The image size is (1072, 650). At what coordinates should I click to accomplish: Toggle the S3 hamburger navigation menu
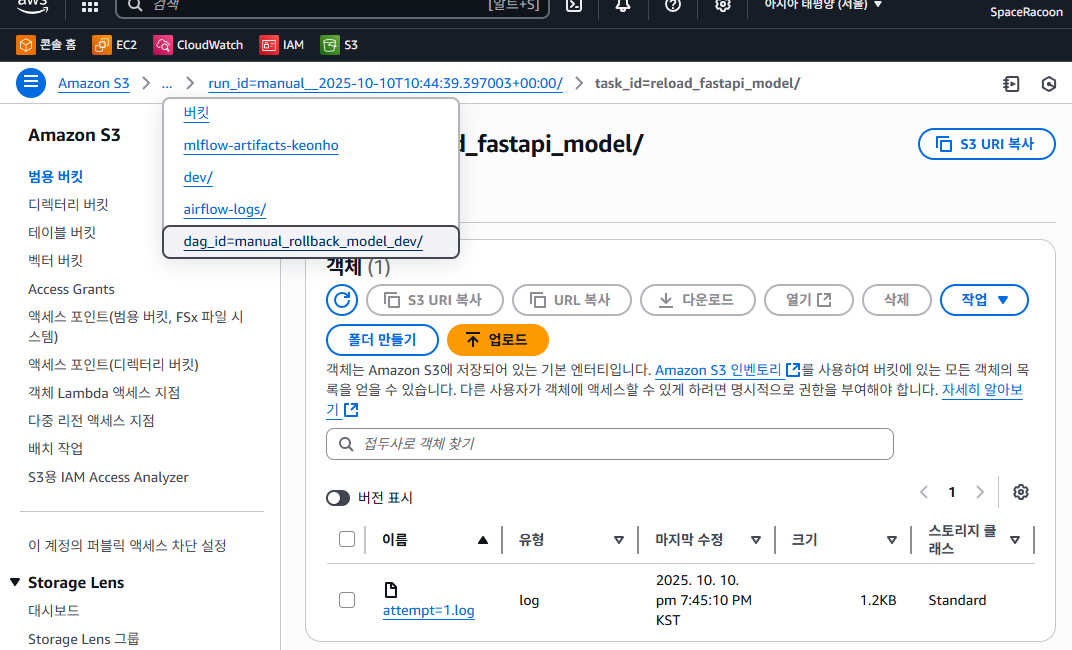point(31,83)
